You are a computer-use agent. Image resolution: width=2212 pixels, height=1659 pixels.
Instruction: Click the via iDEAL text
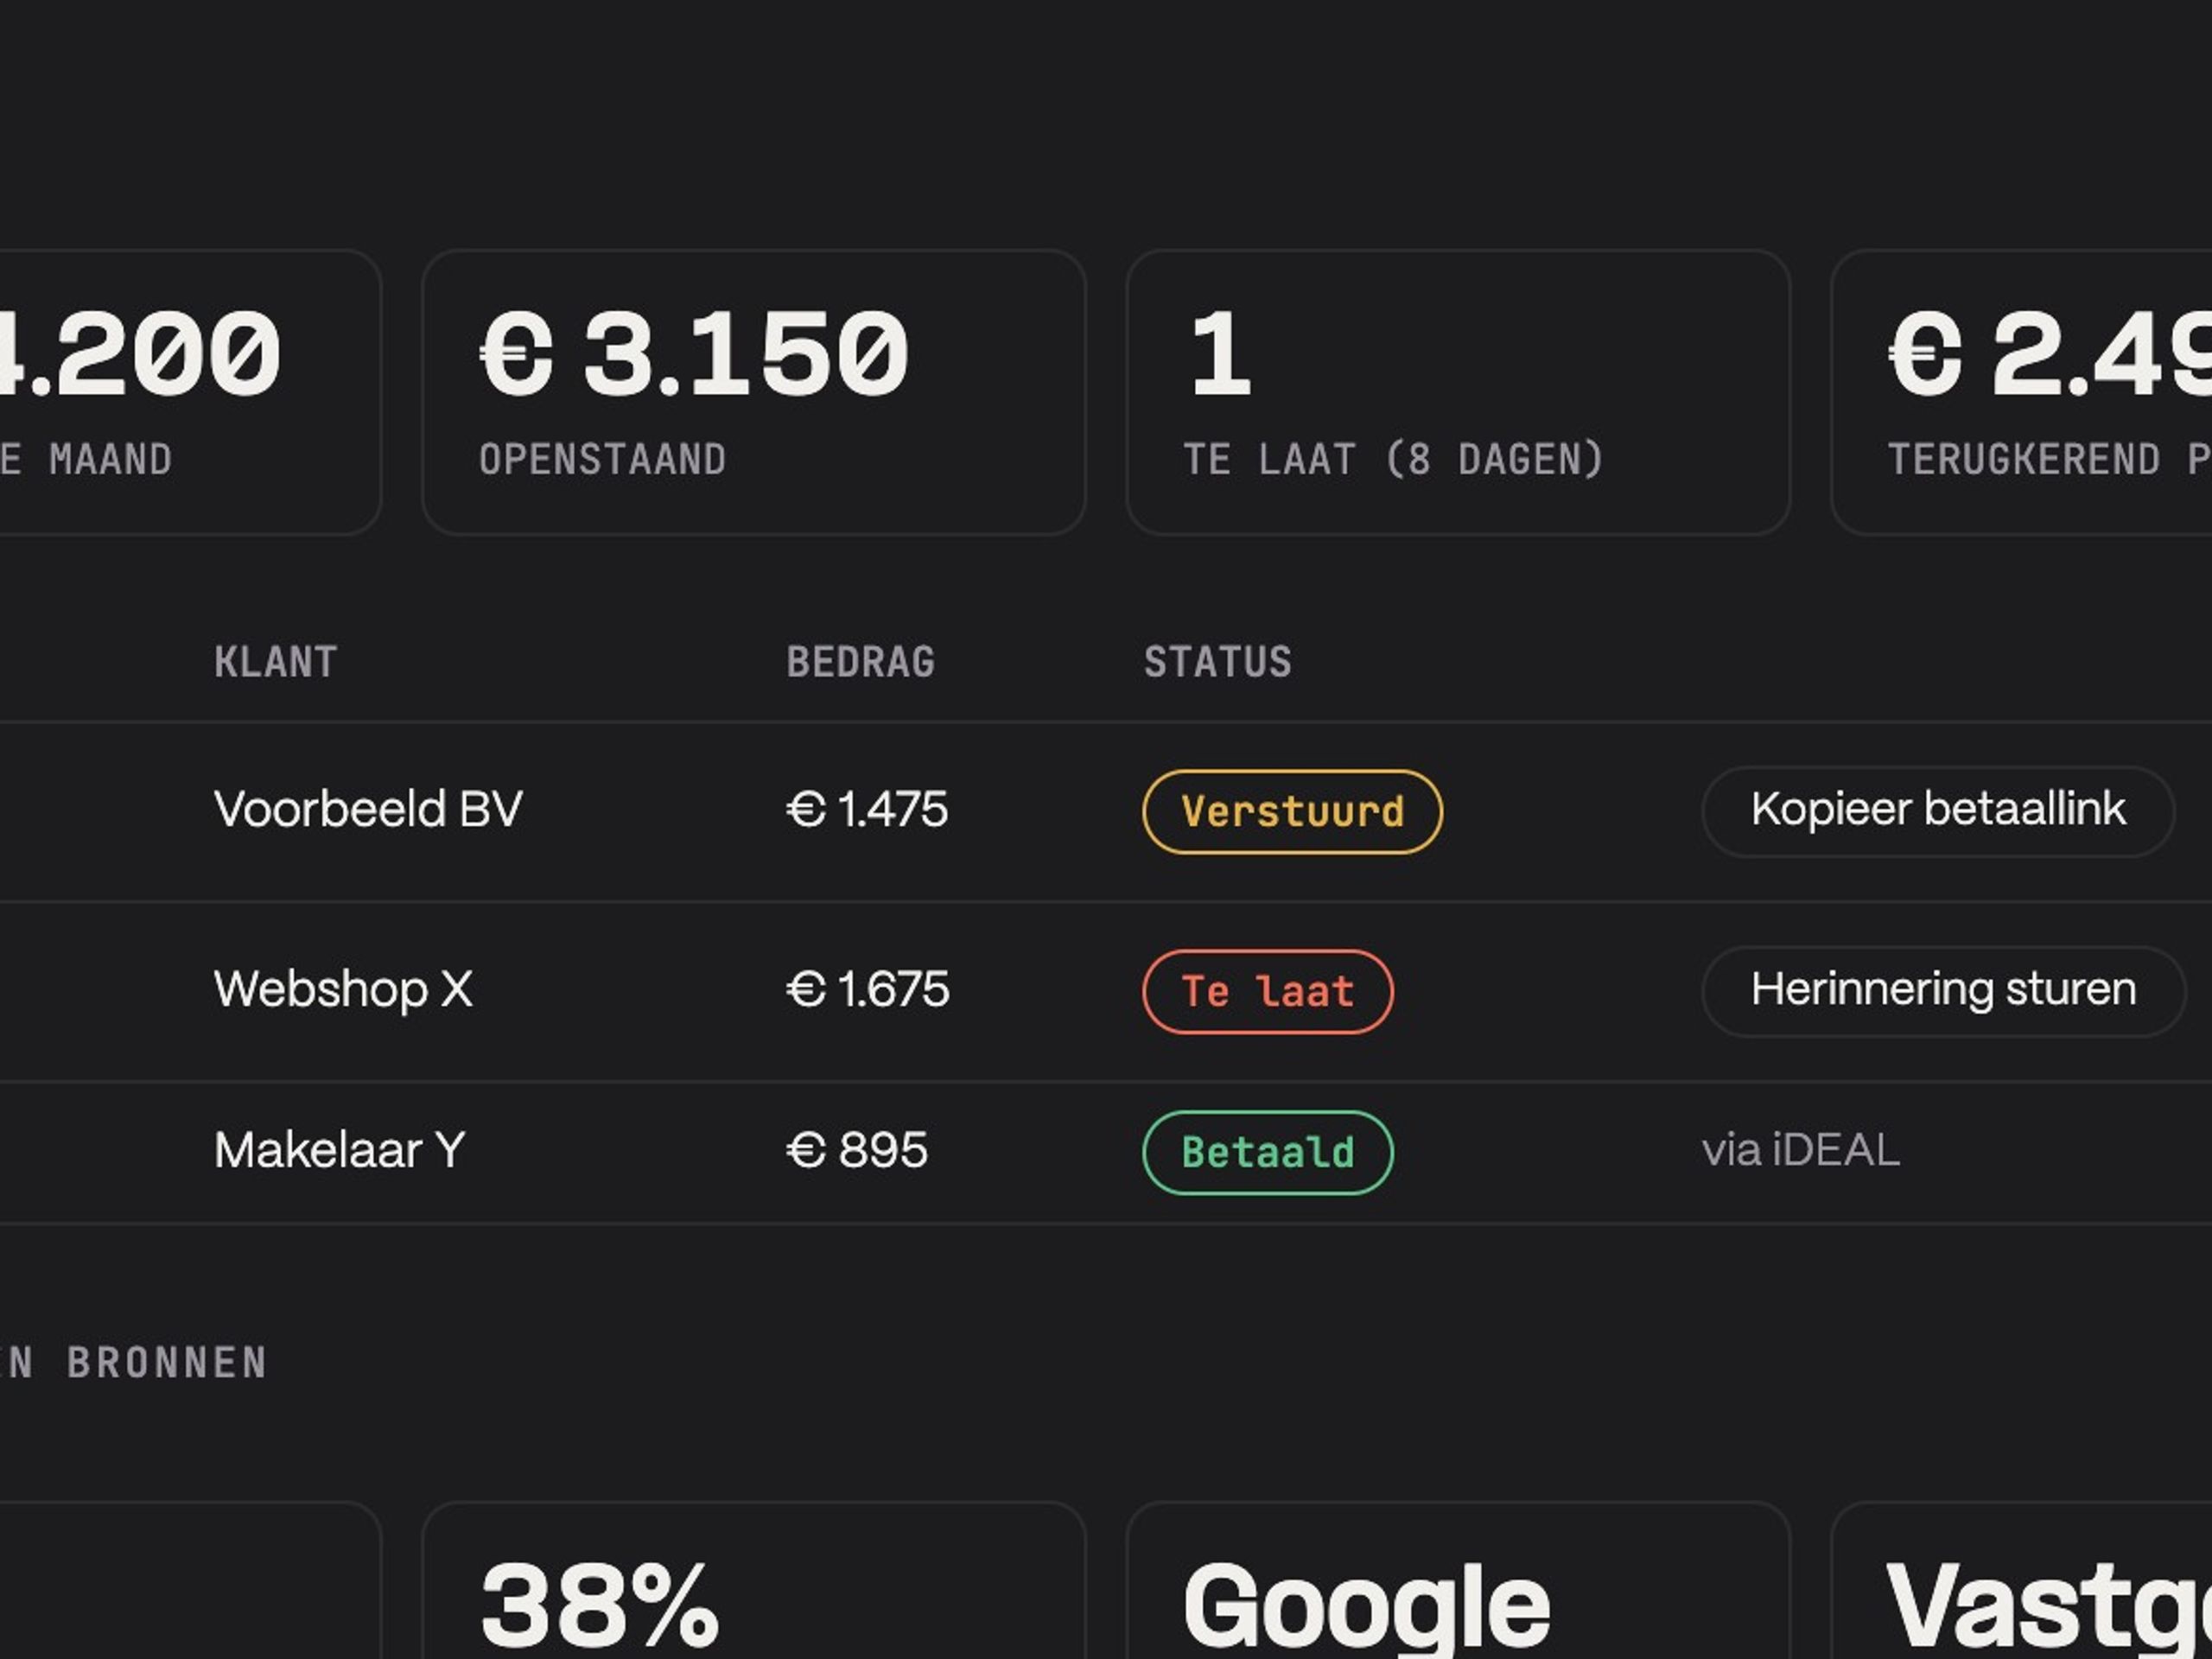[1801, 1150]
